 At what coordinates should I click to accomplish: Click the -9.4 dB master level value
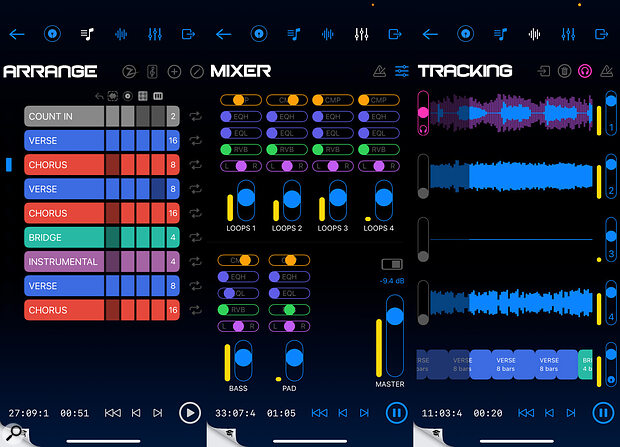[392, 281]
